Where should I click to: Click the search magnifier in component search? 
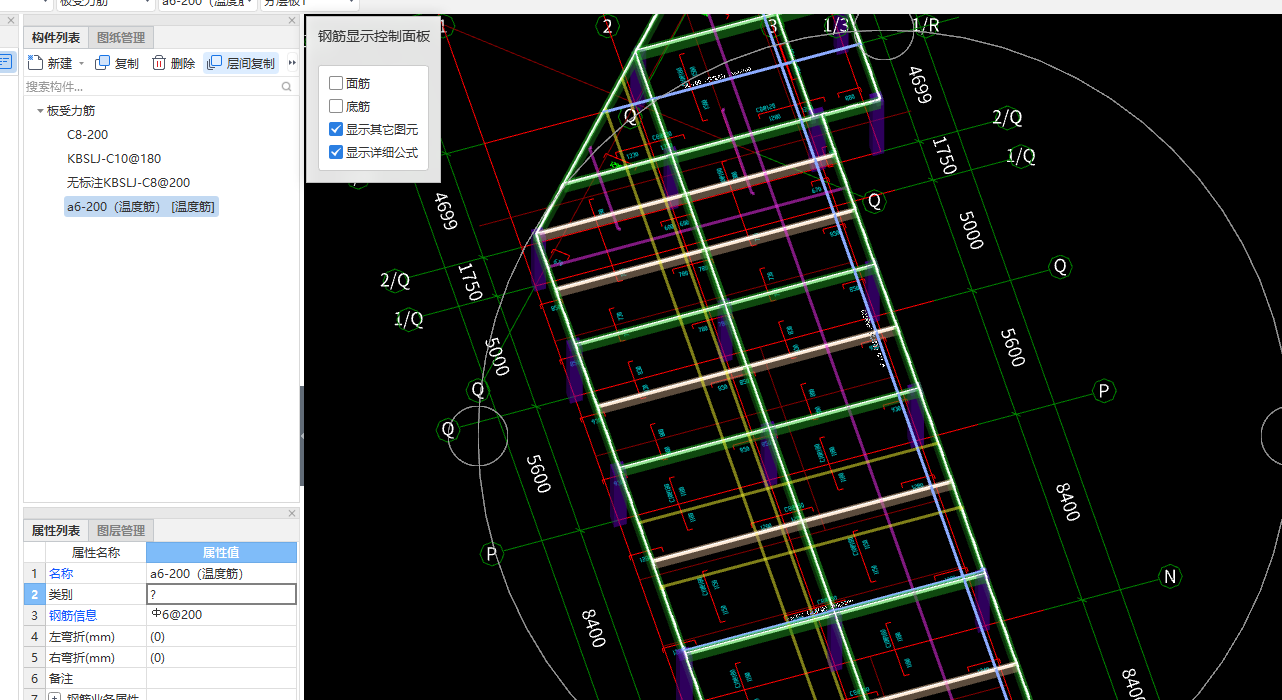click(287, 87)
